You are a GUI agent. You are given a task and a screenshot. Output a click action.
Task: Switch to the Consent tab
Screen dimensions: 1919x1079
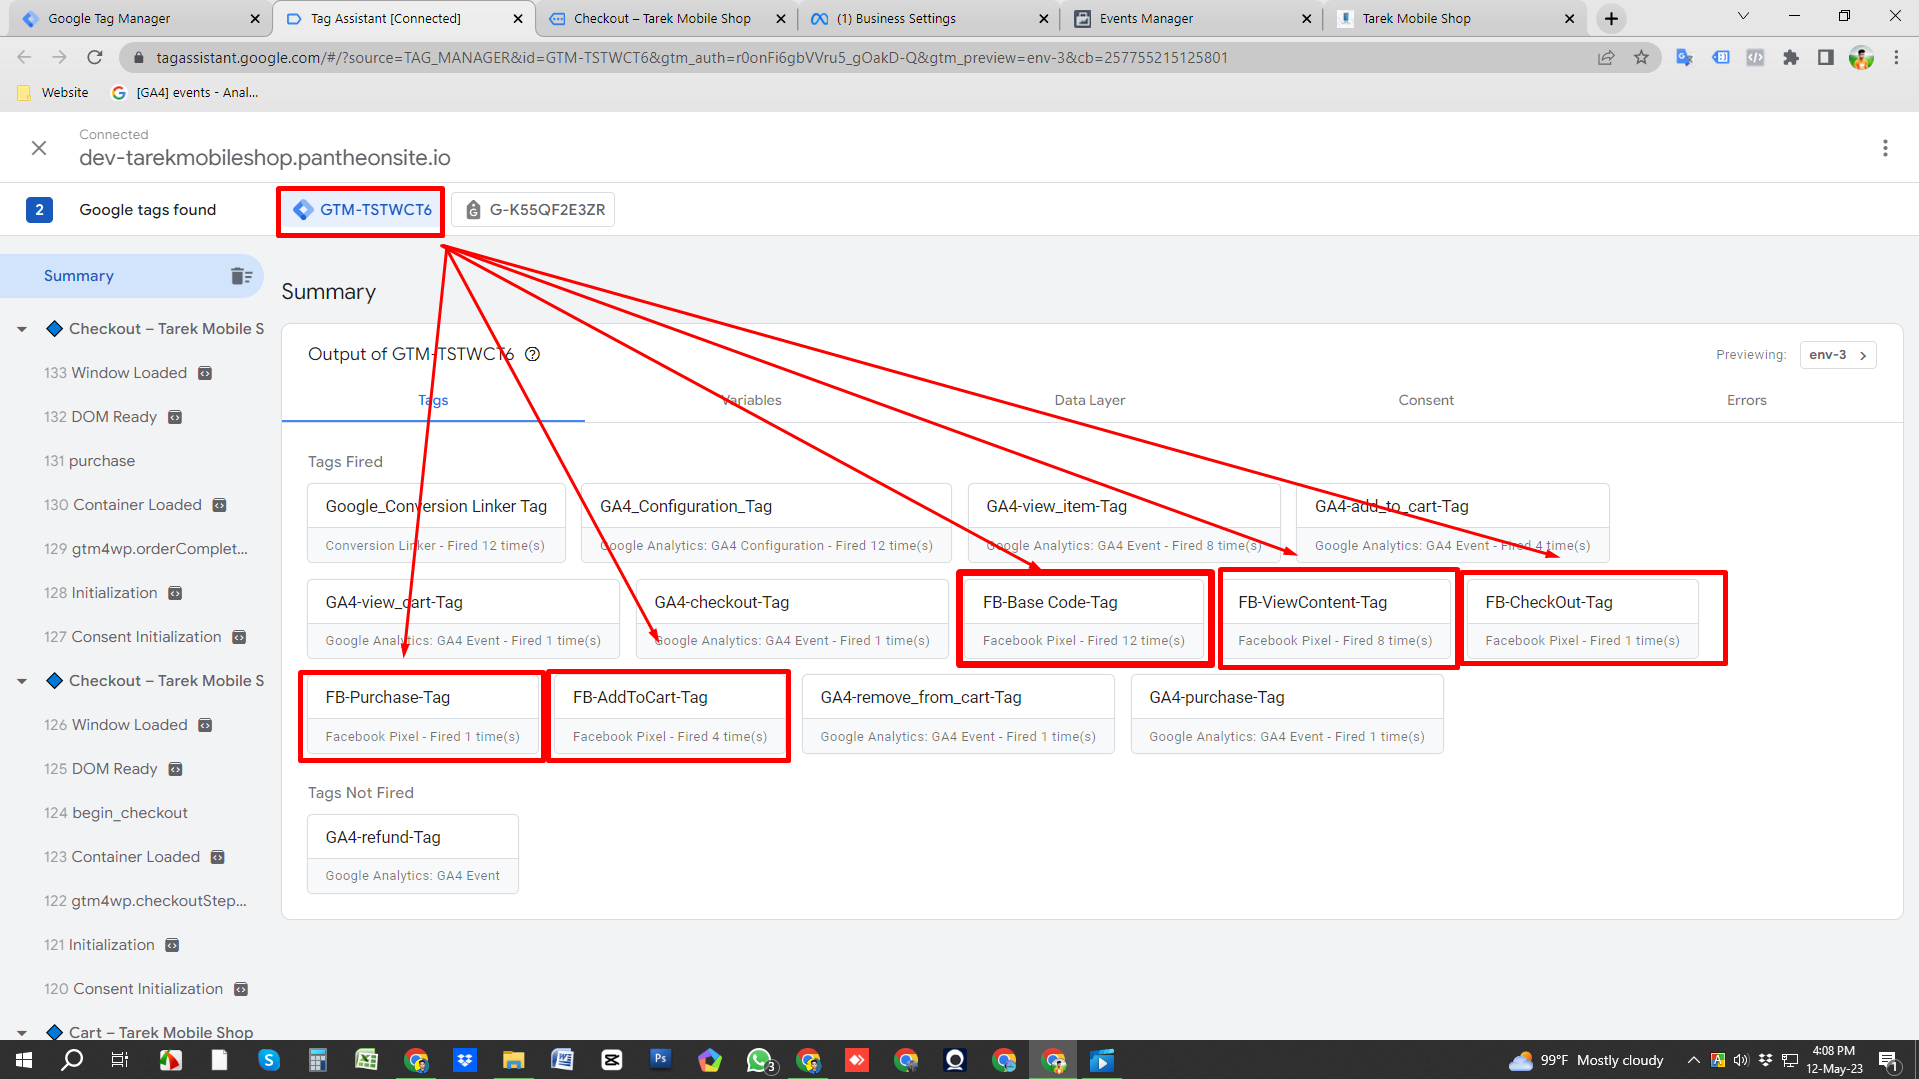(x=1426, y=400)
